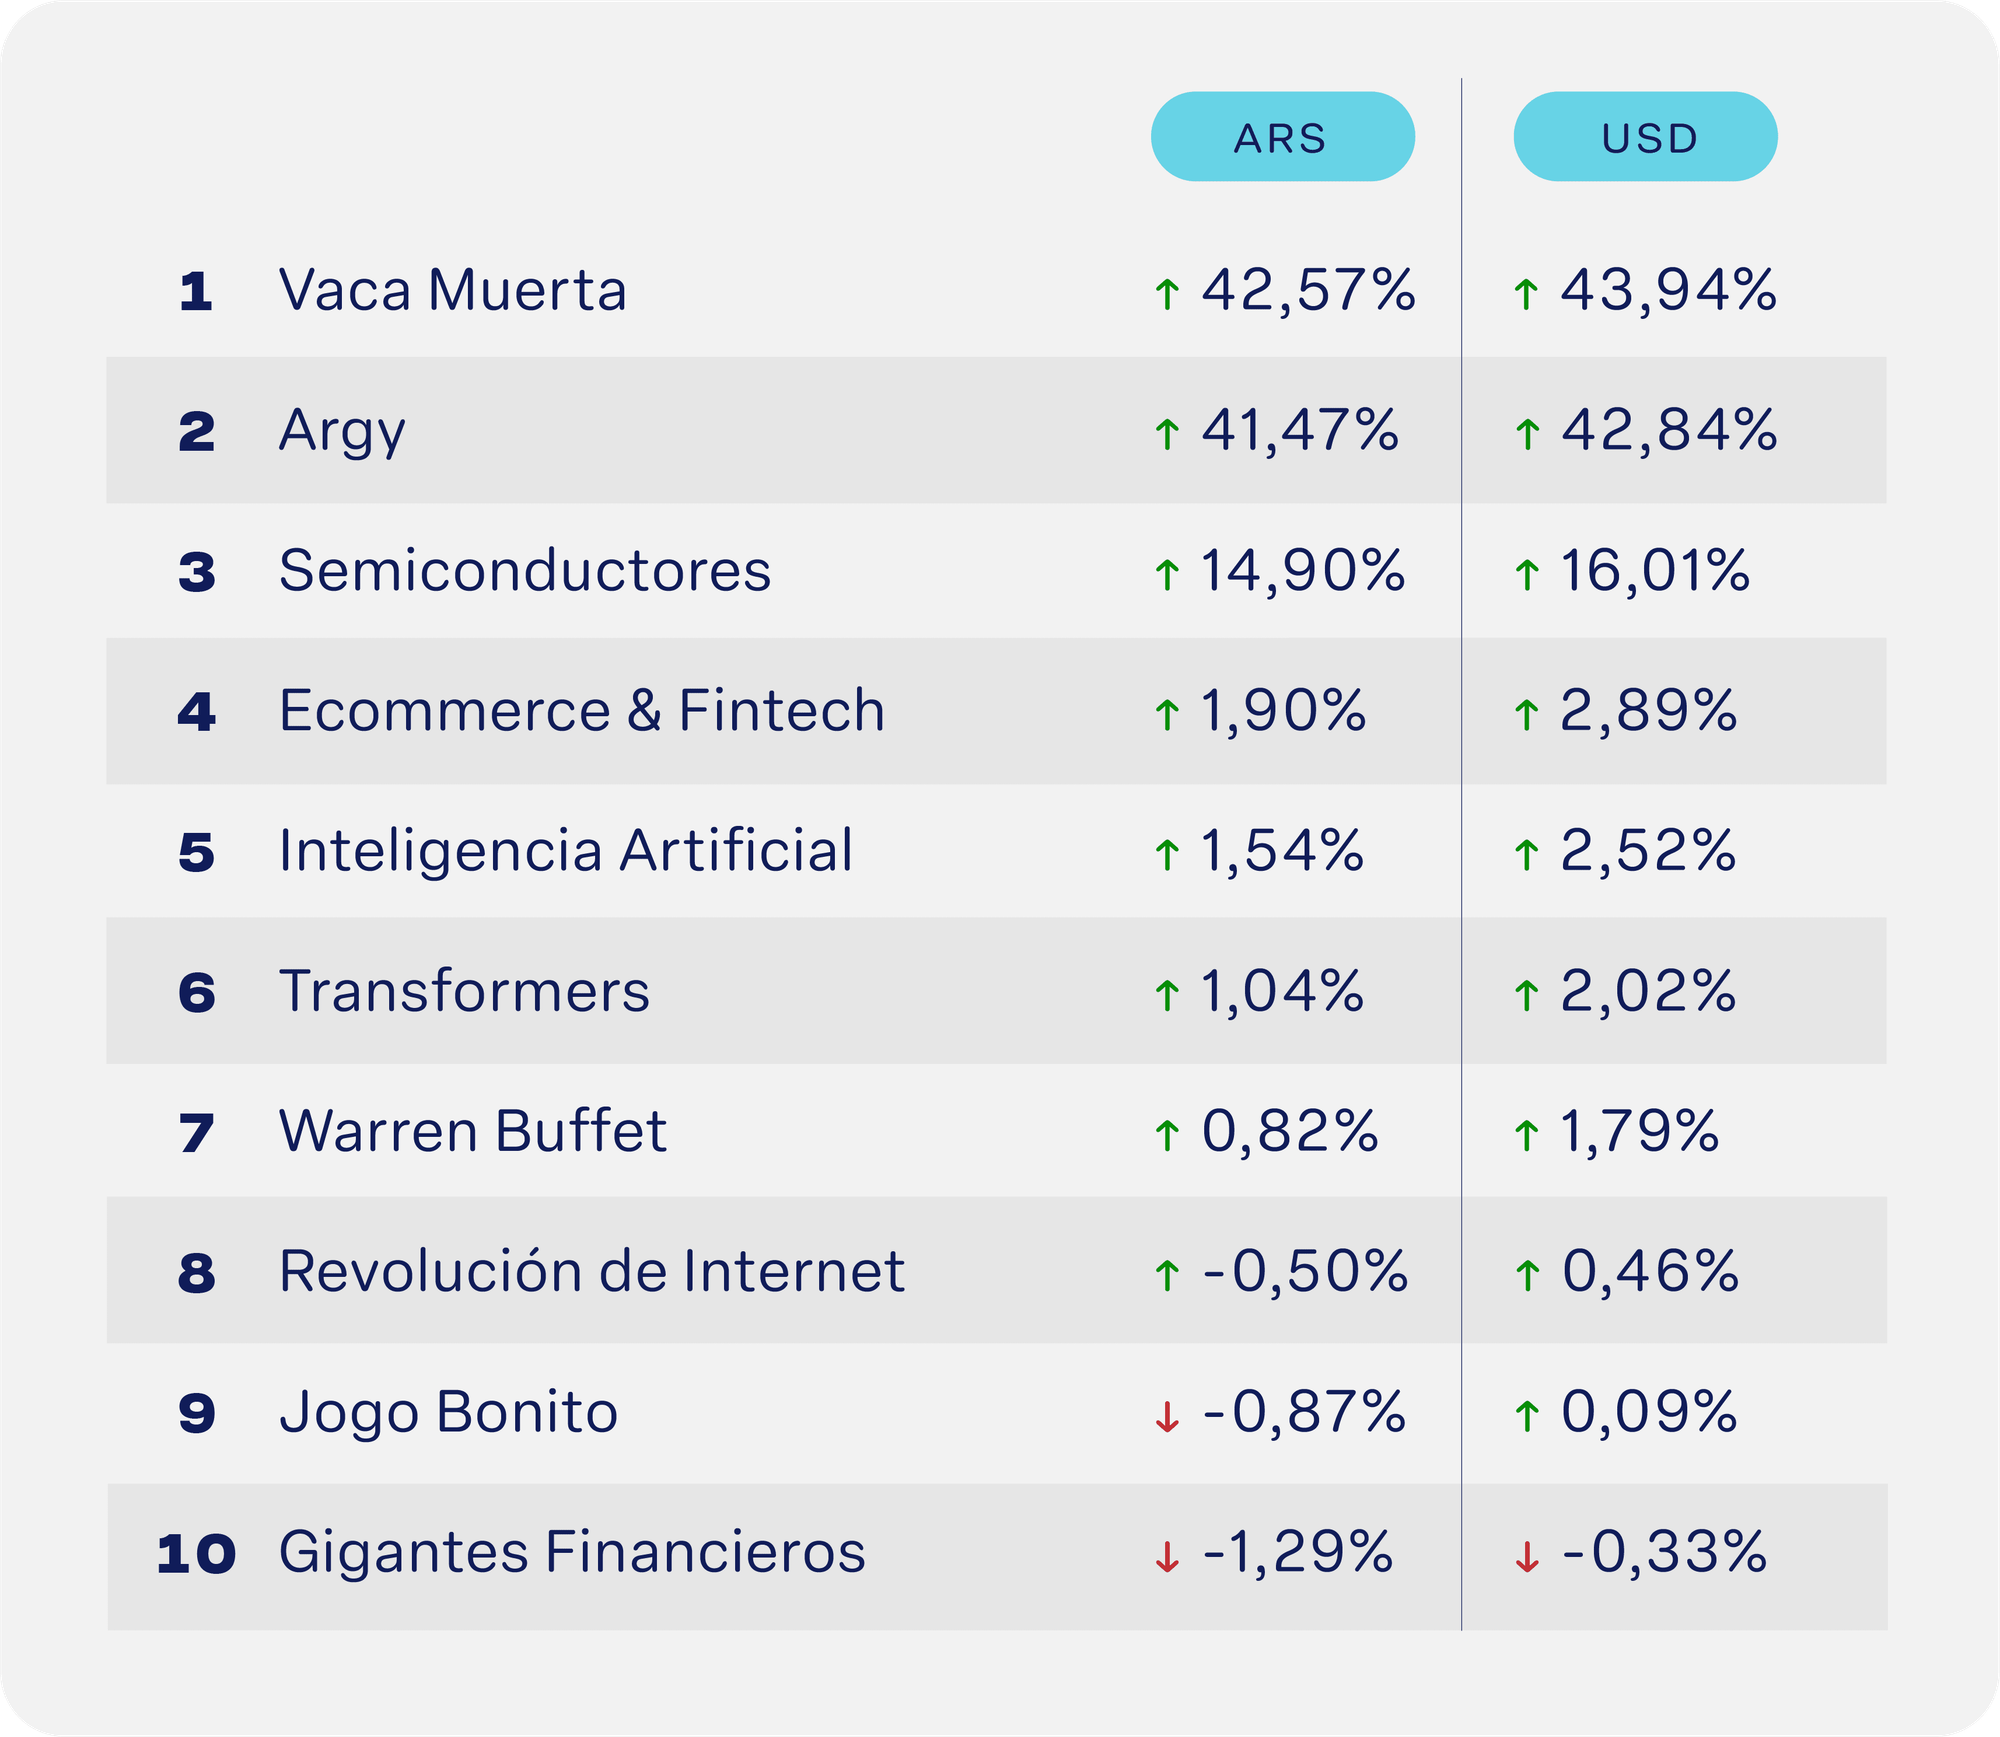This screenshot has width=2000, height=1737.
Task: Click the Transformers row name
Action: pyautogui.click(x=464, y=991)
